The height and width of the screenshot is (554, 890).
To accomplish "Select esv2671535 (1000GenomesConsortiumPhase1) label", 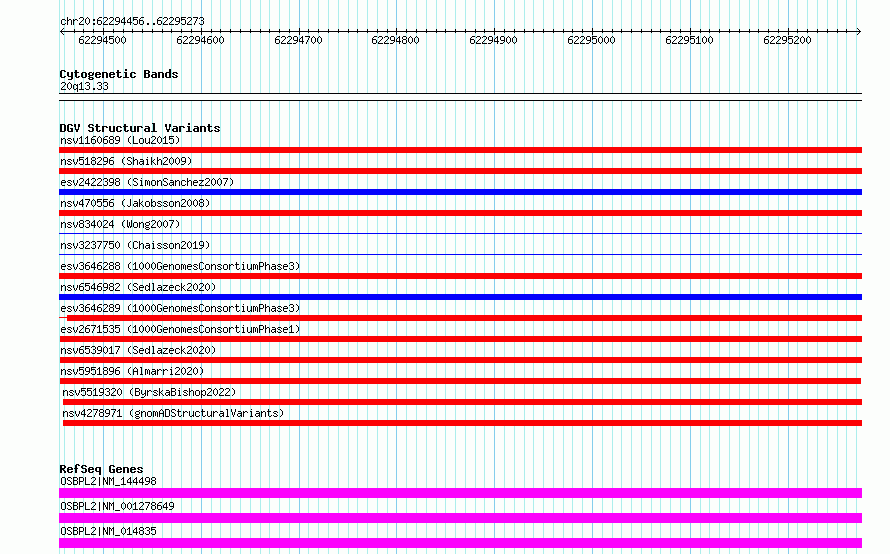I will tap(180, 329).
